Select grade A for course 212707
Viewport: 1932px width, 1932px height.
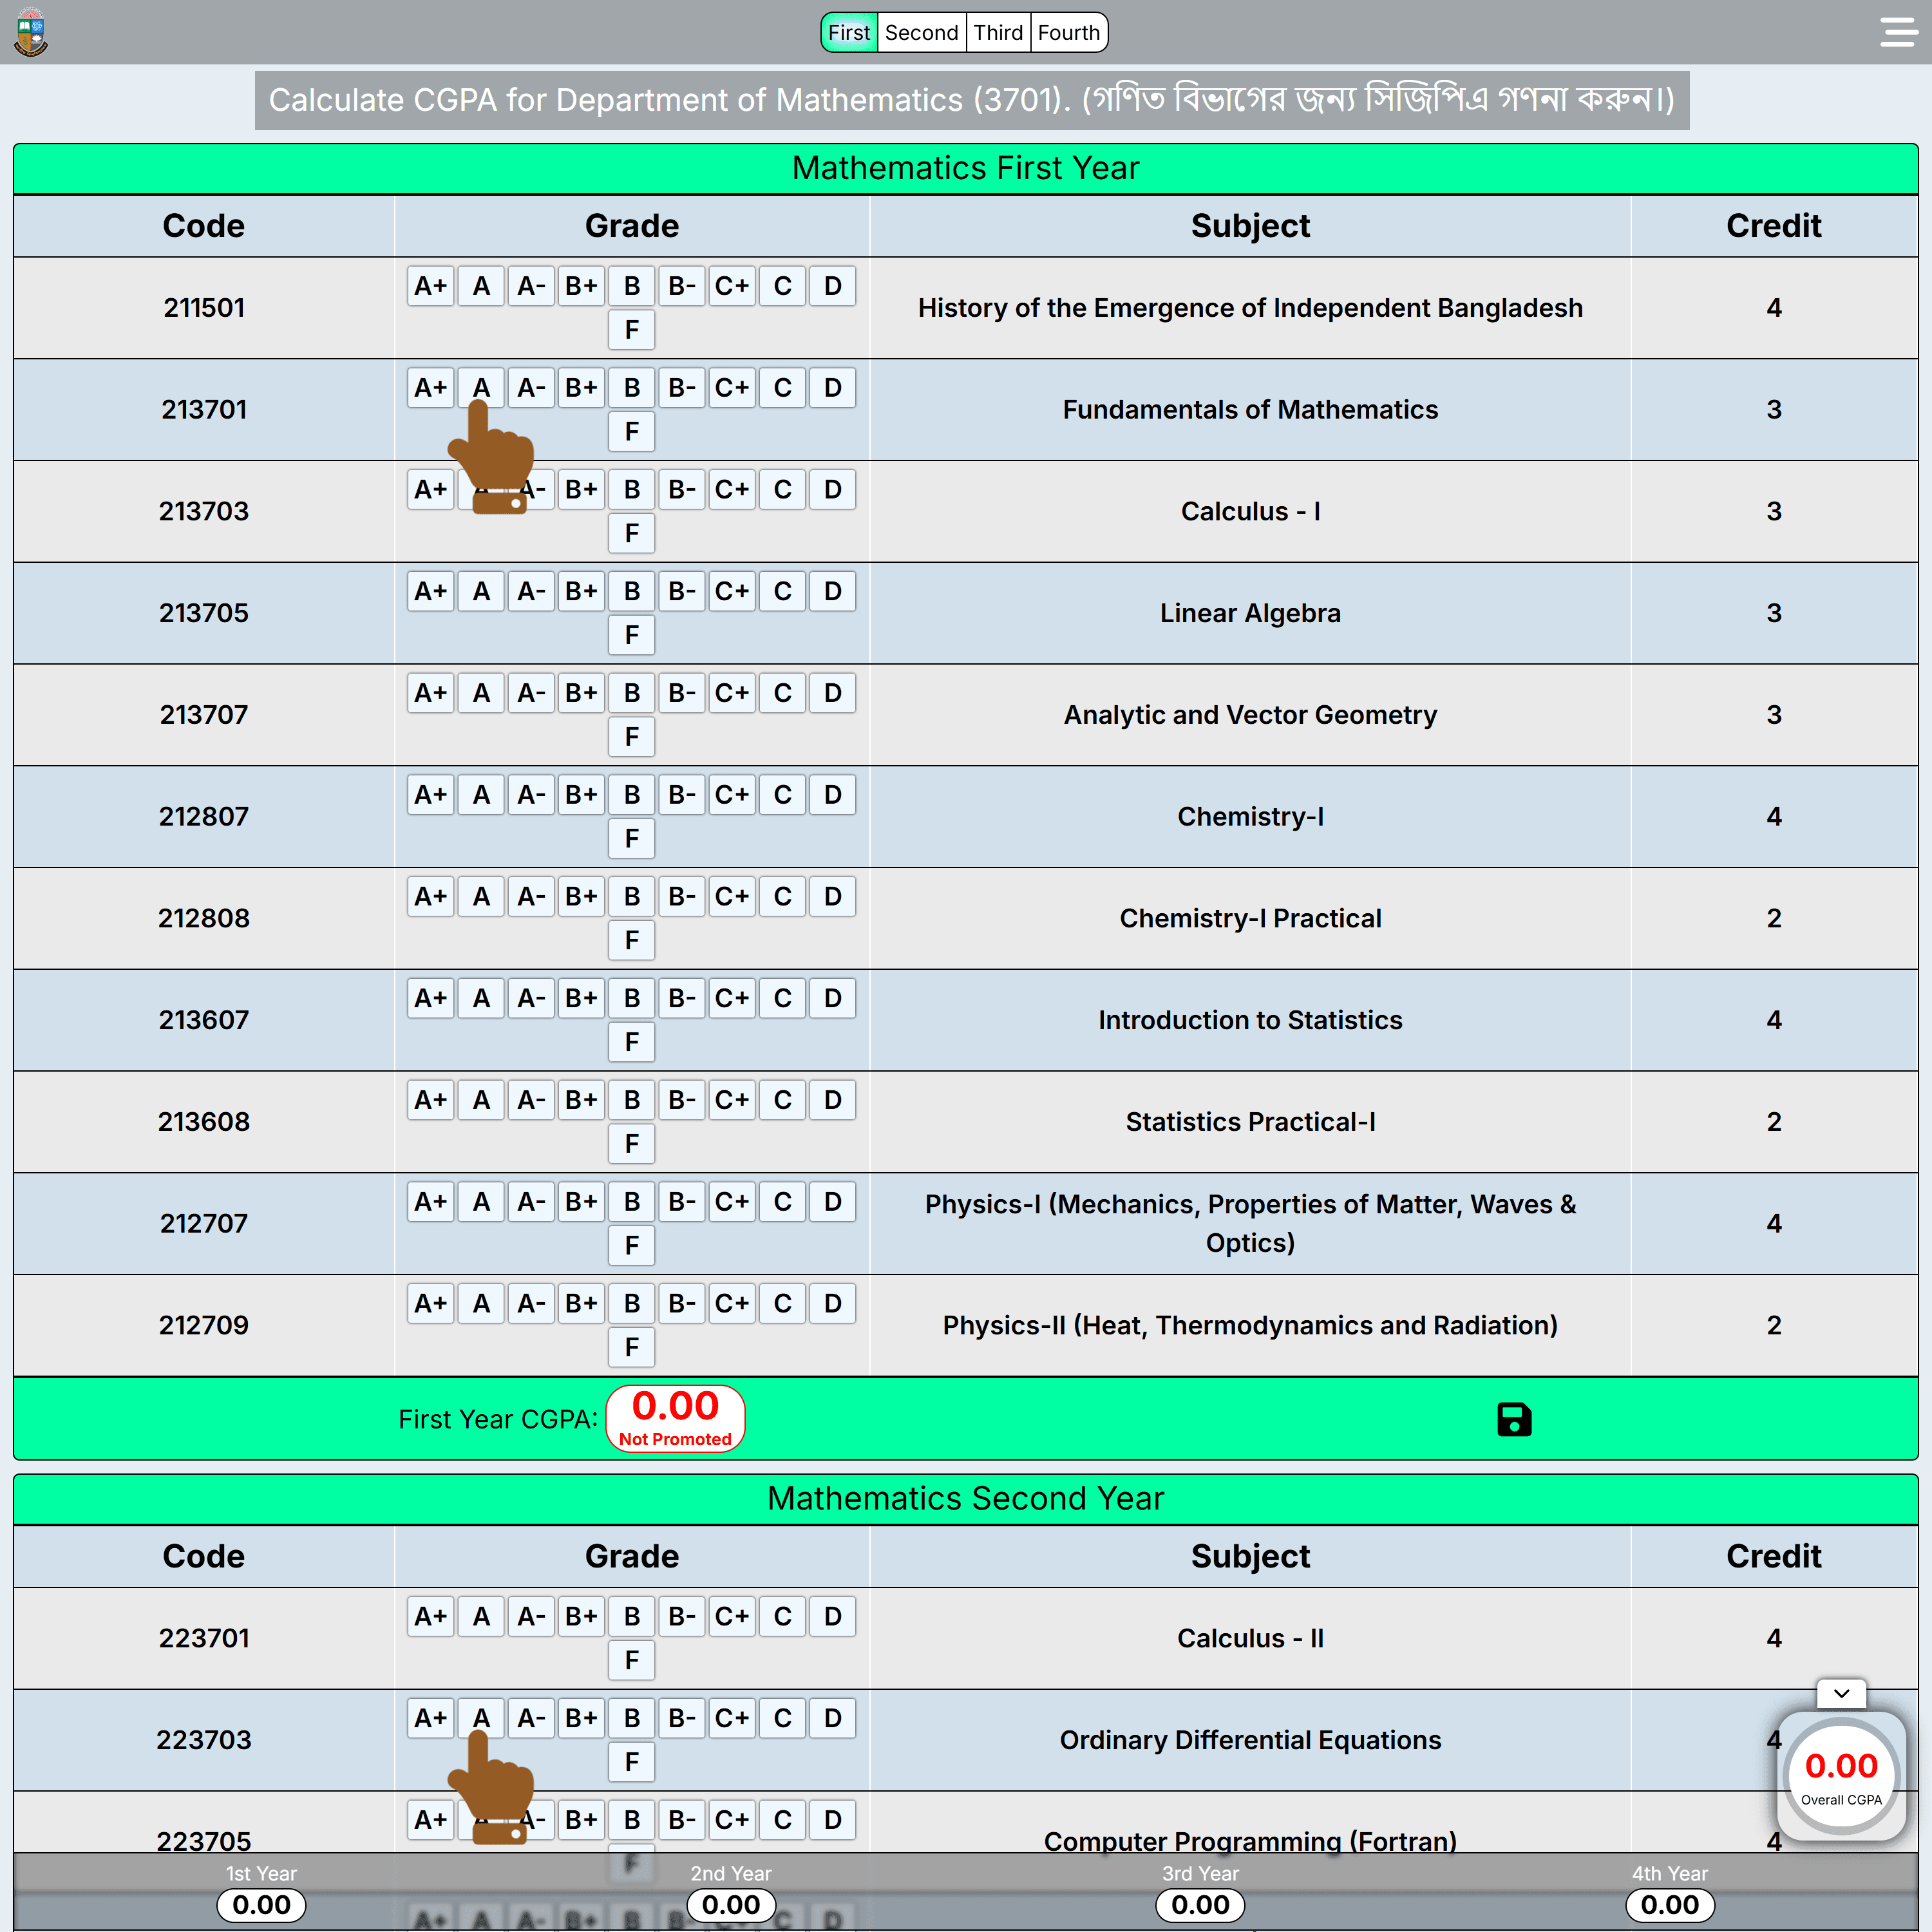pos(481,1202)
